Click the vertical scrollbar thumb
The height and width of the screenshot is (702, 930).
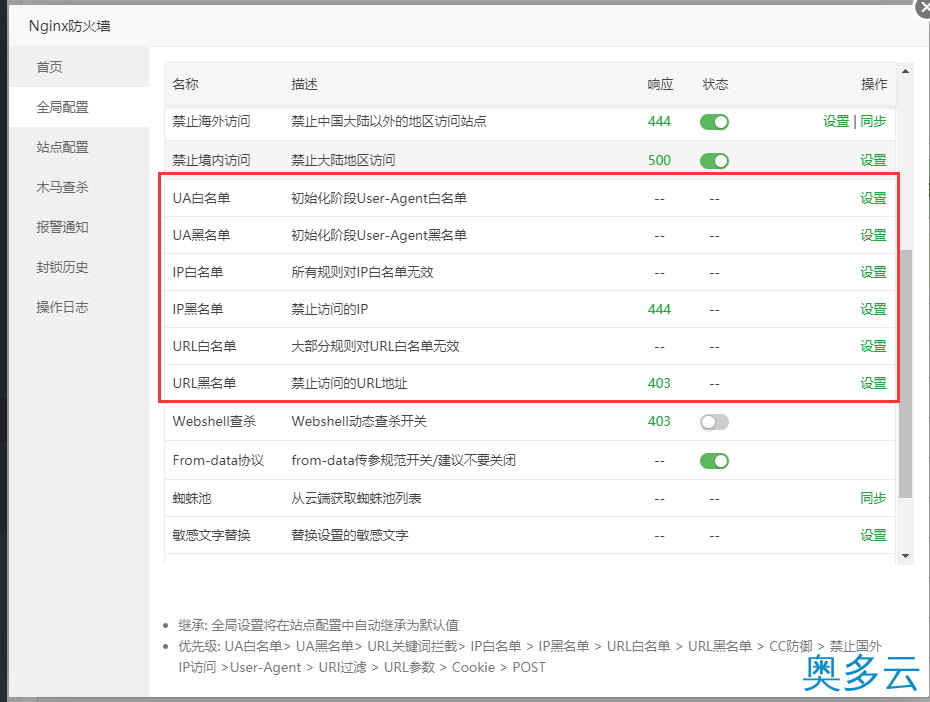905,374
